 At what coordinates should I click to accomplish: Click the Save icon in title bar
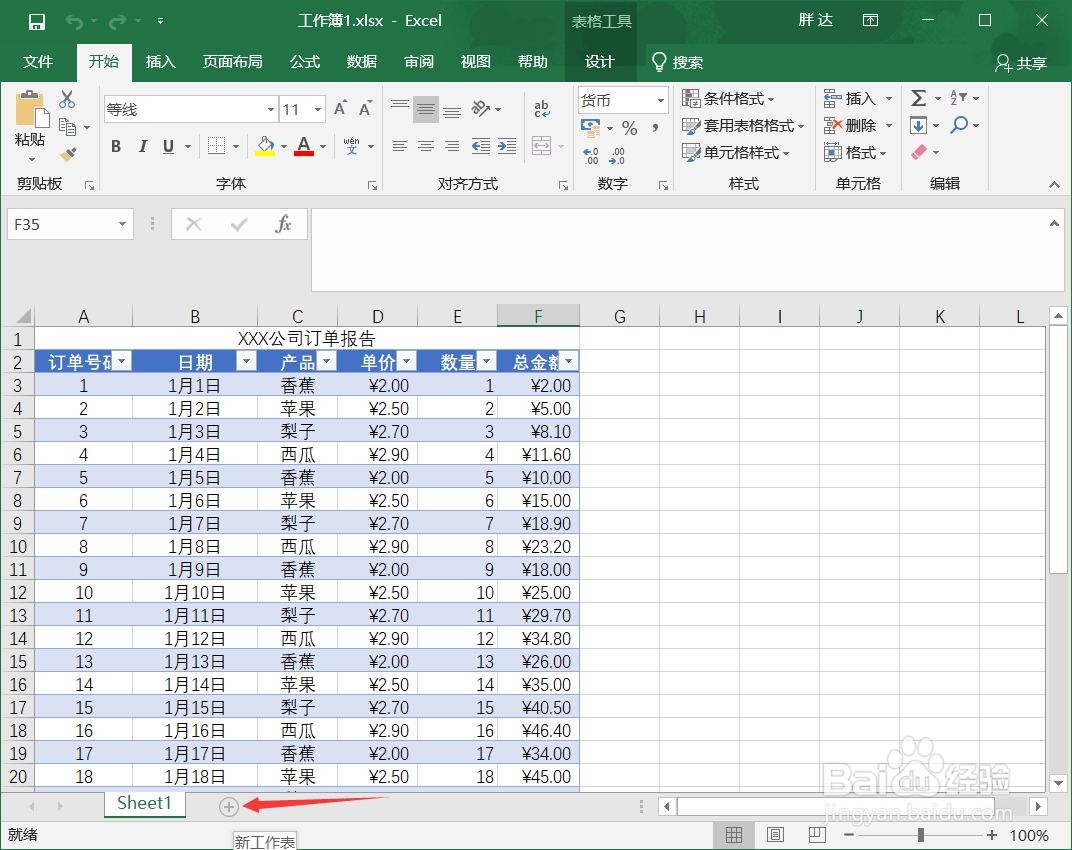point(37,22)
